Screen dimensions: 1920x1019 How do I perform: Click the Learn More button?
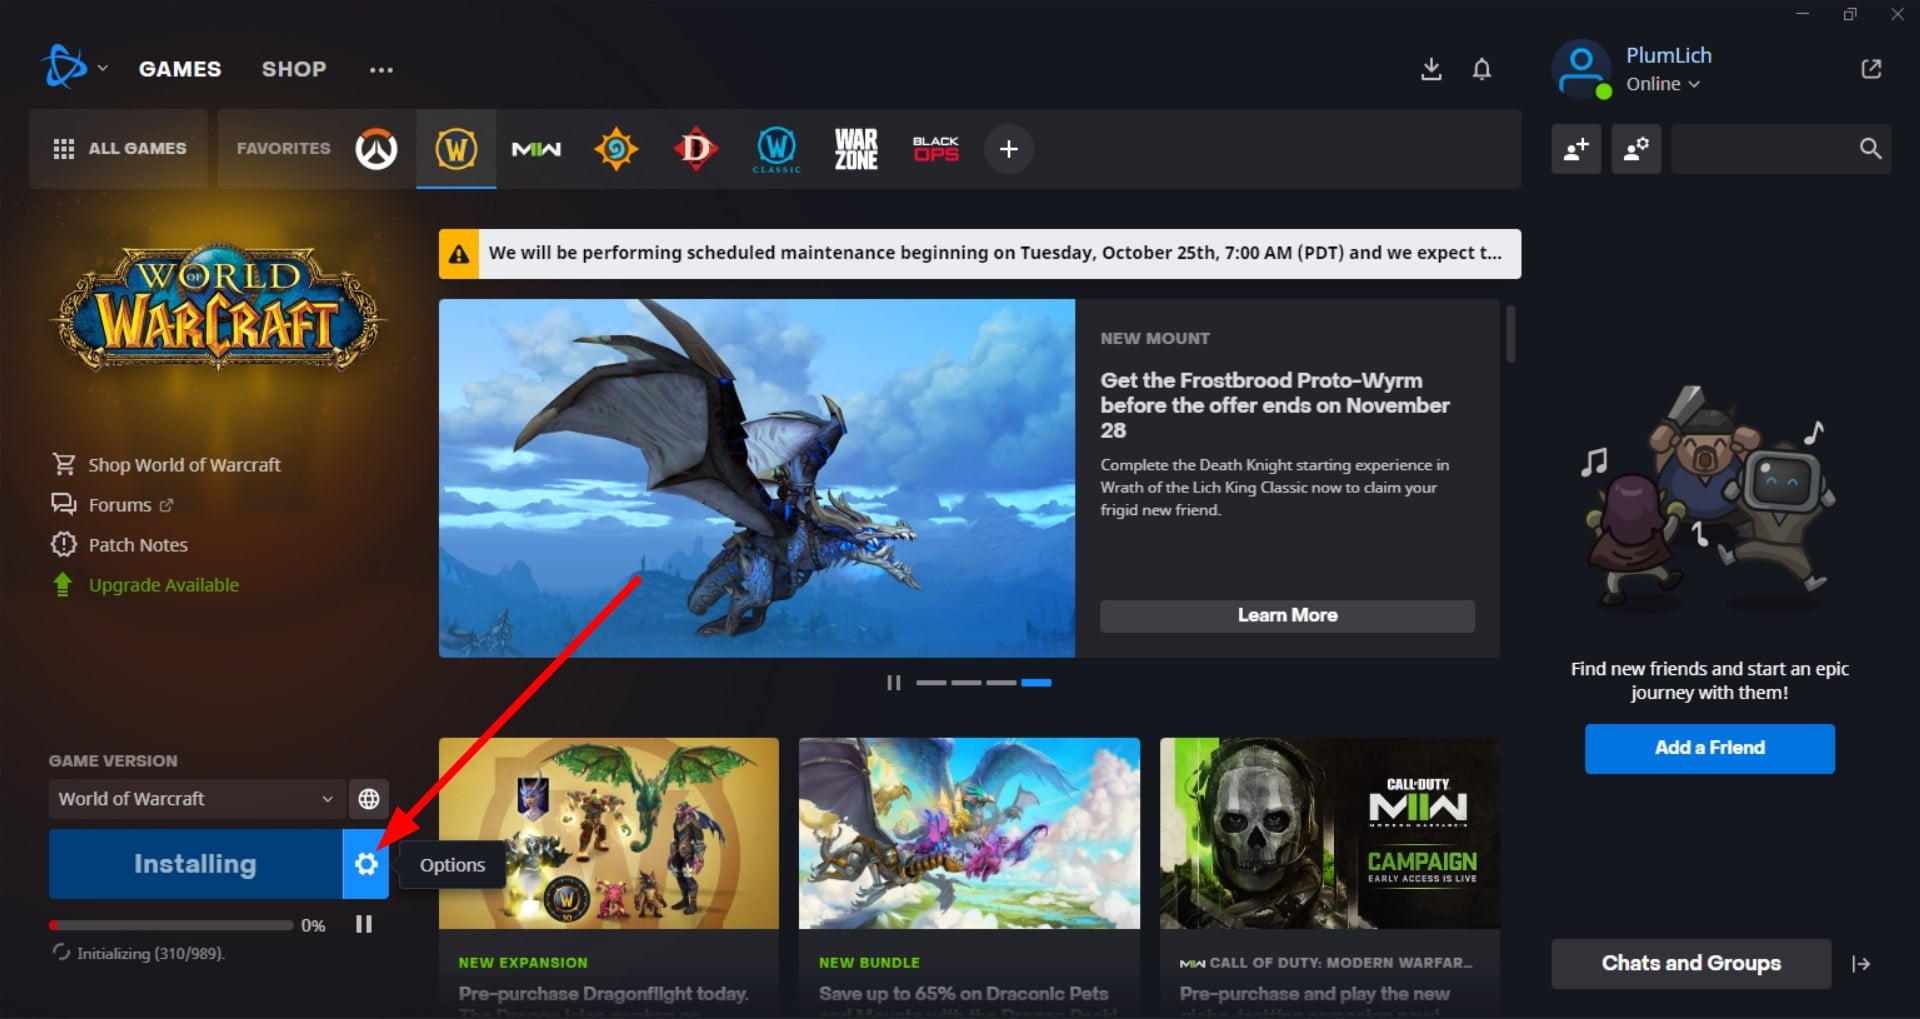(x=1287, y=615)
